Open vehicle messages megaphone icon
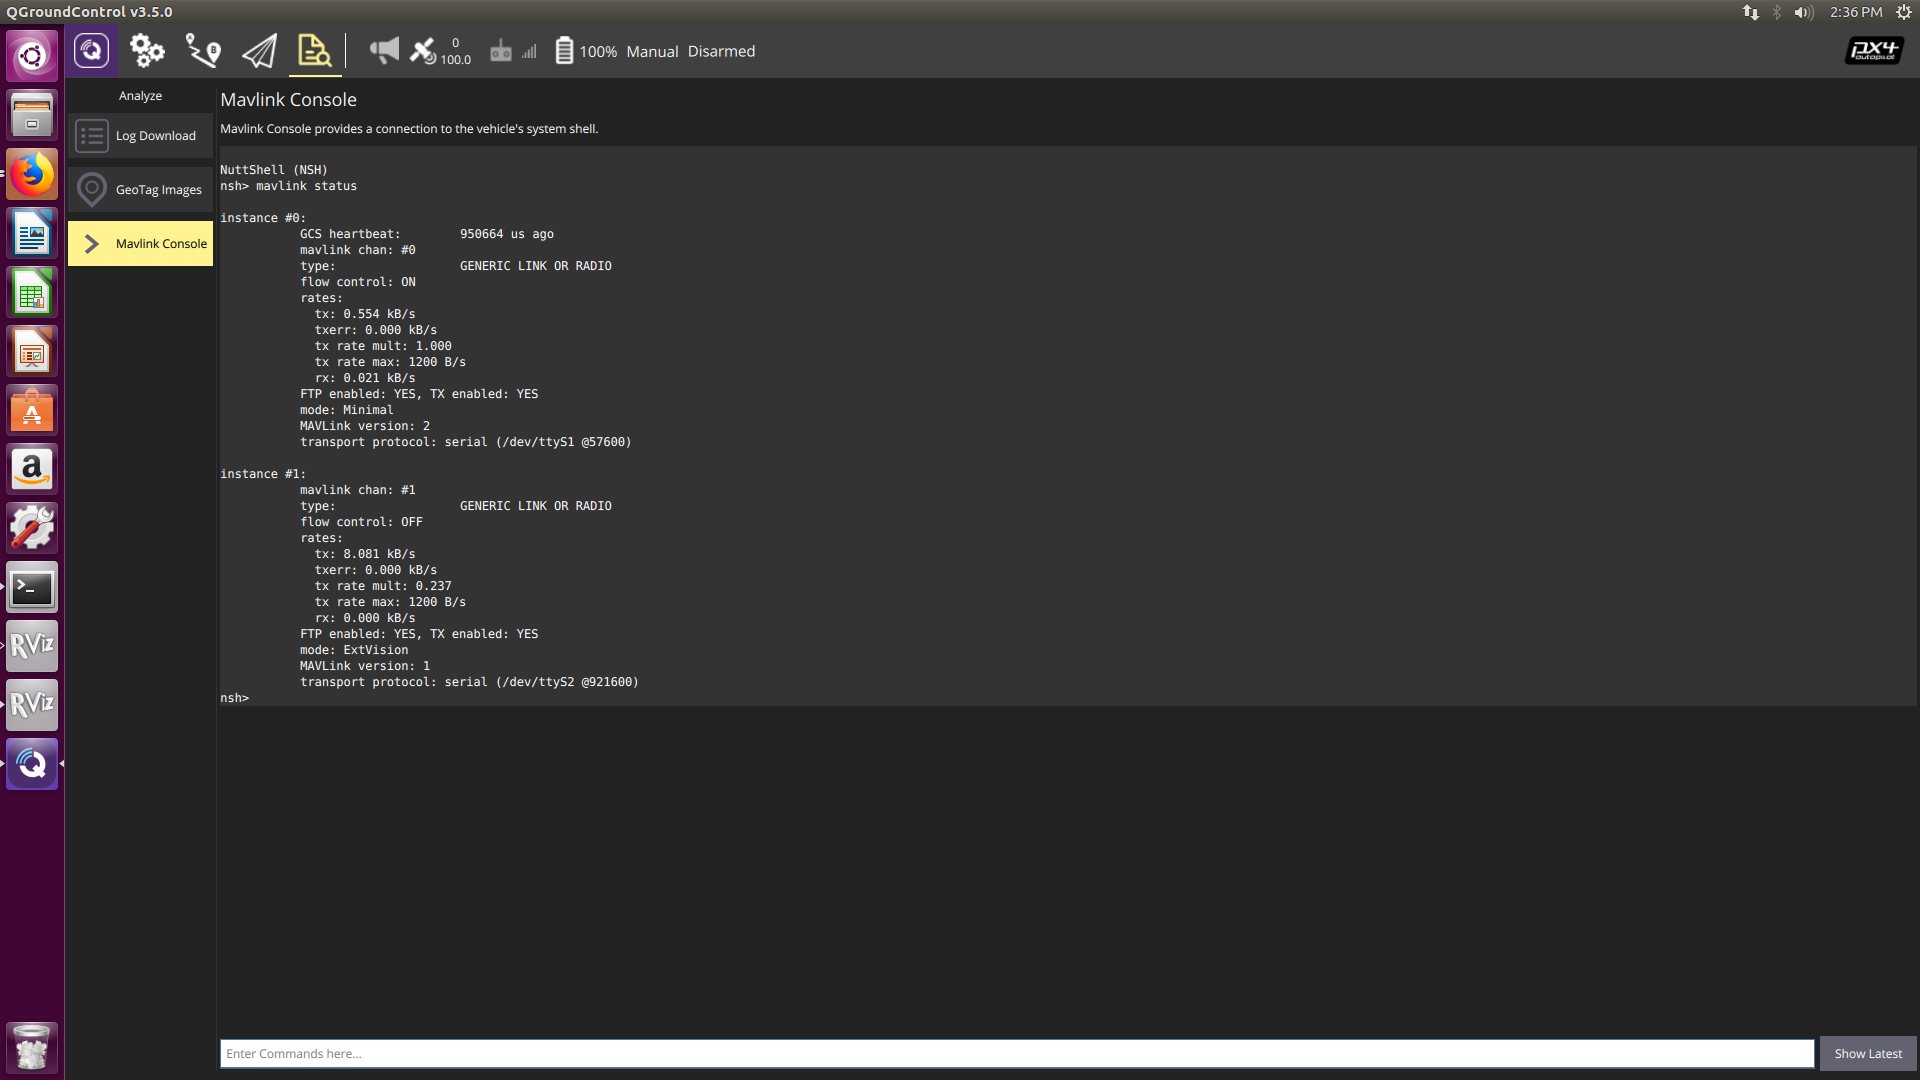This screenshot has height=1080, width=1920. point(384,51)
